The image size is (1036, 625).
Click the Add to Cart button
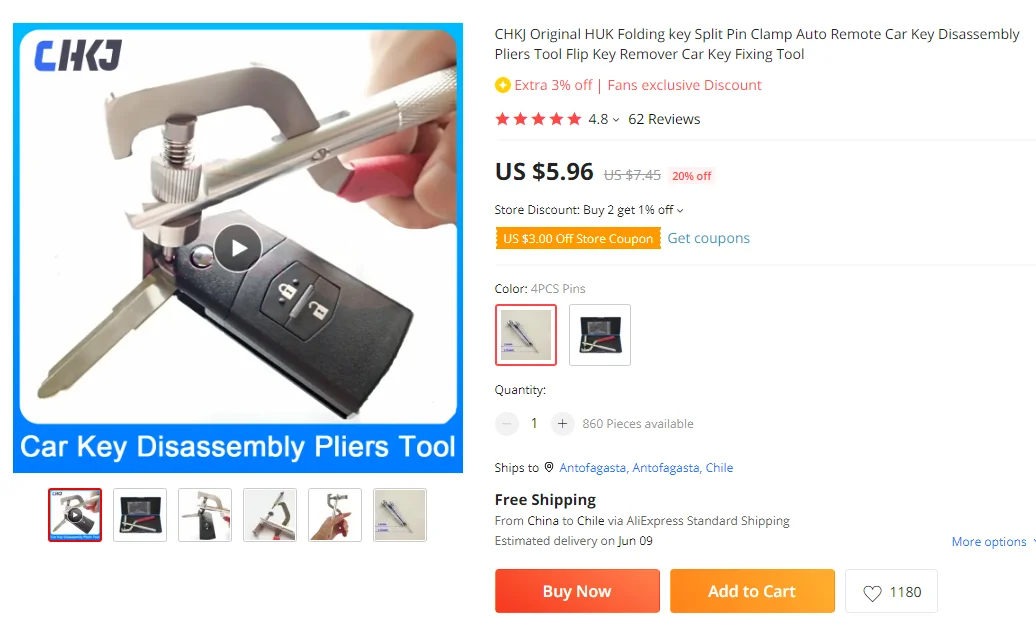[752, 591]
